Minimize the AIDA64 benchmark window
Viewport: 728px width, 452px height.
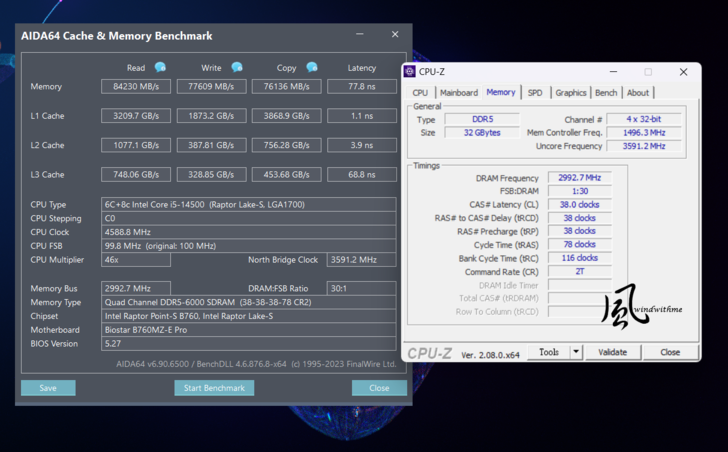360,35
